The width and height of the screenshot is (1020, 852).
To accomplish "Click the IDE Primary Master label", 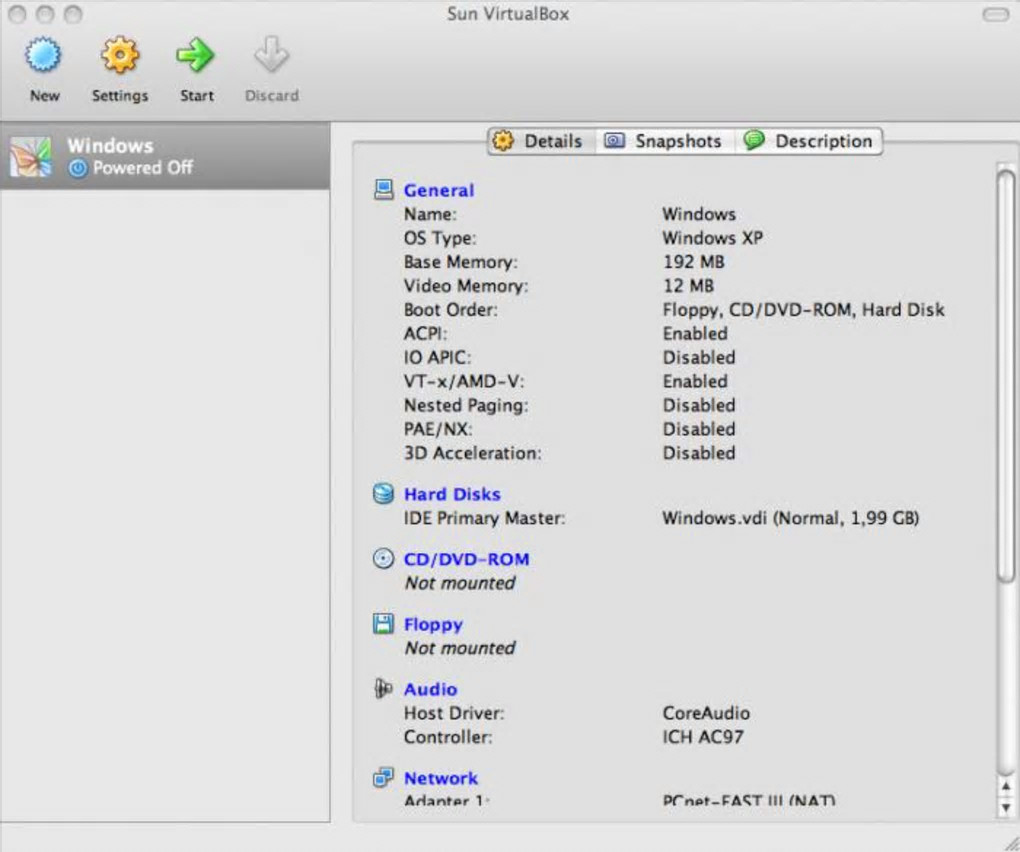I will pos(485,518).
